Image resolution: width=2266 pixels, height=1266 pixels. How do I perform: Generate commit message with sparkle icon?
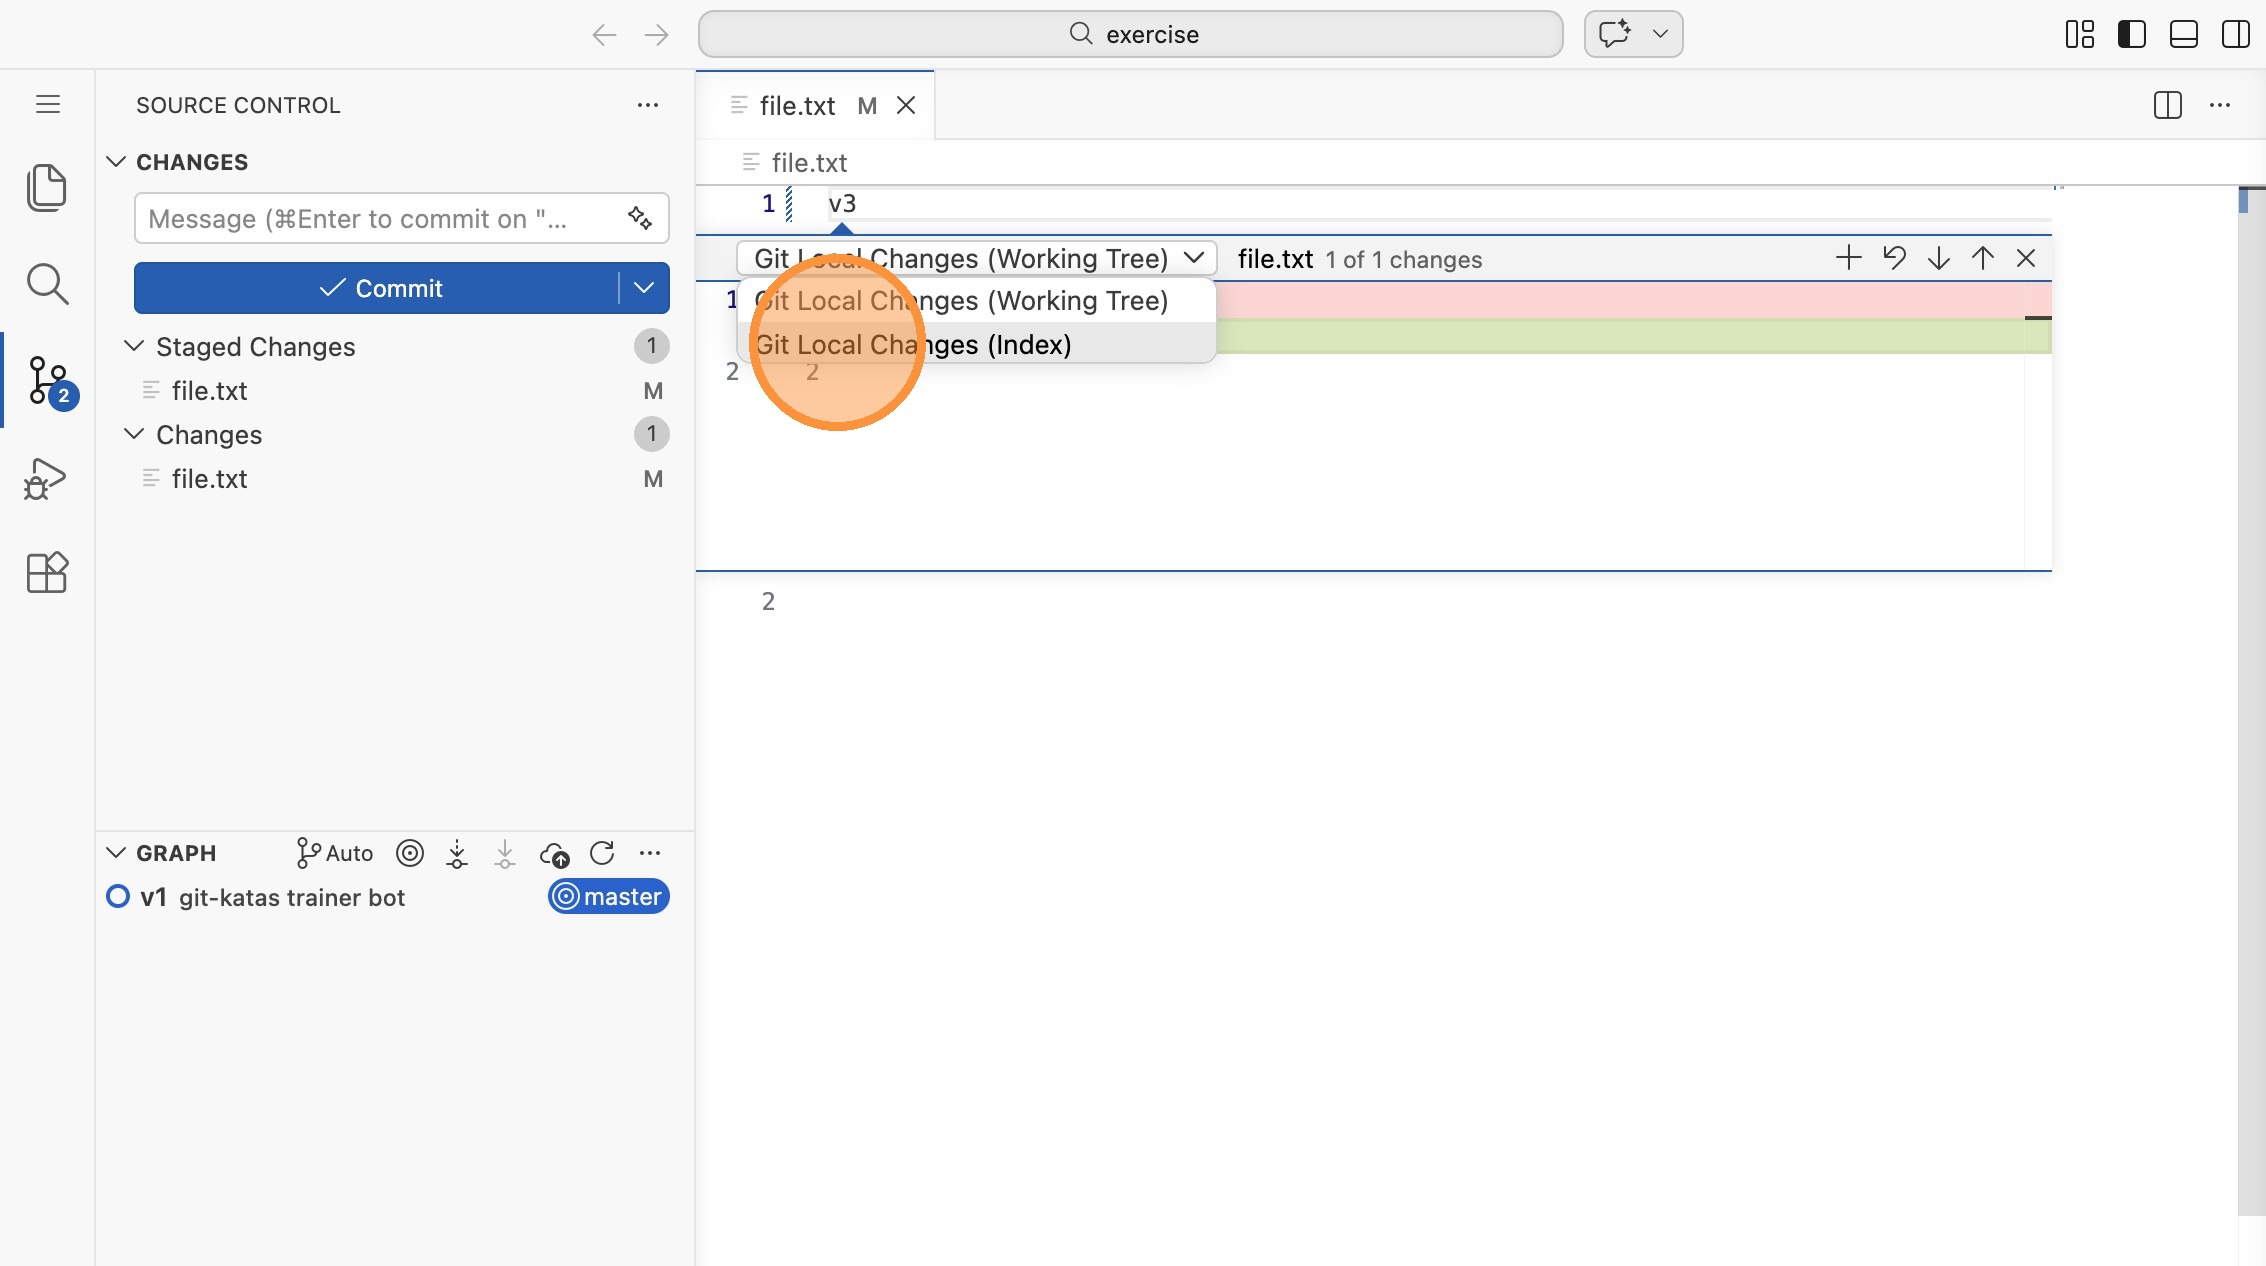pyautogui.click(x=640, y=218)
